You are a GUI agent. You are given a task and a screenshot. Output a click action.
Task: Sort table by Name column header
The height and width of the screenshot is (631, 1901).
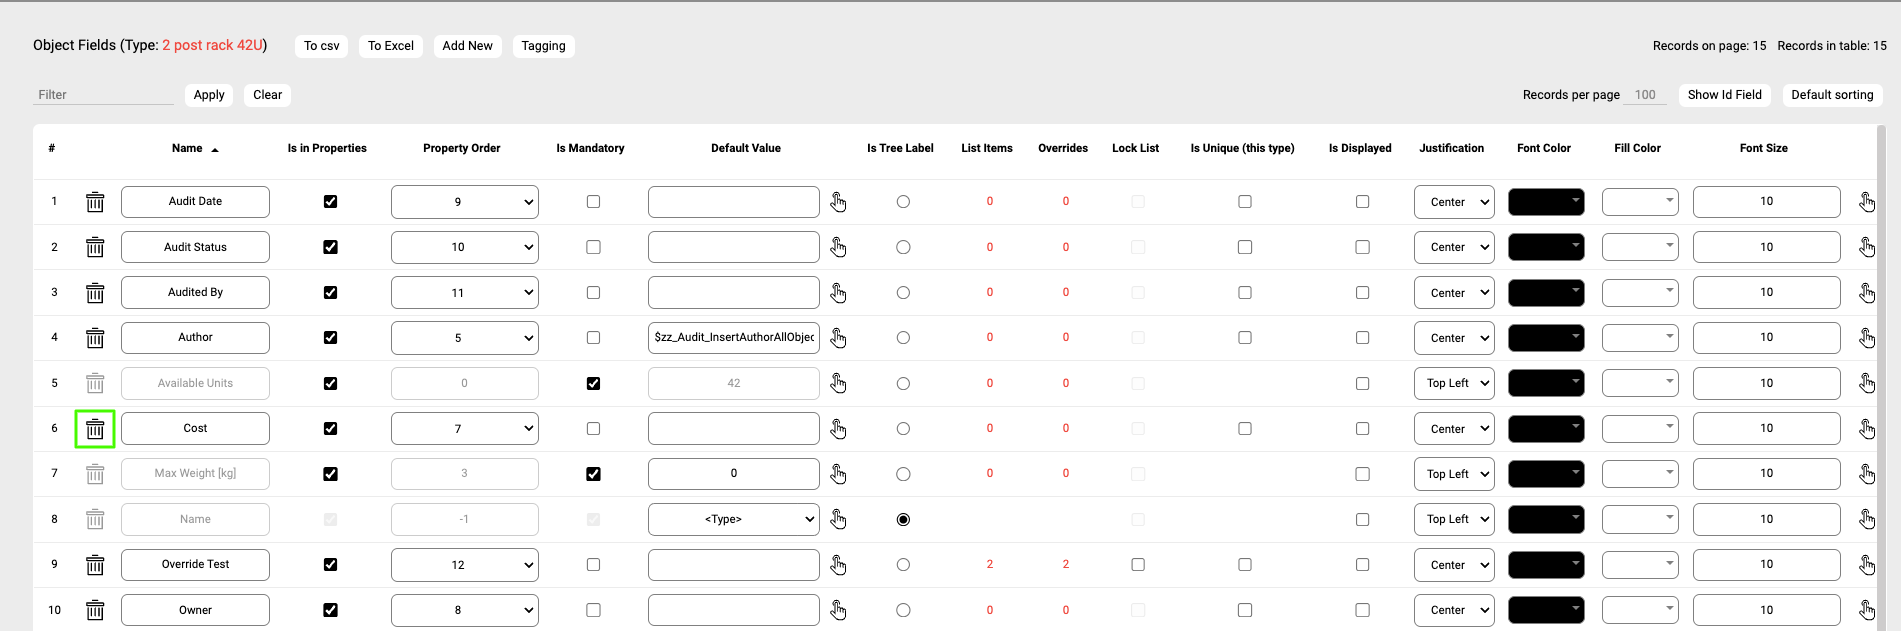pos(187,148)
